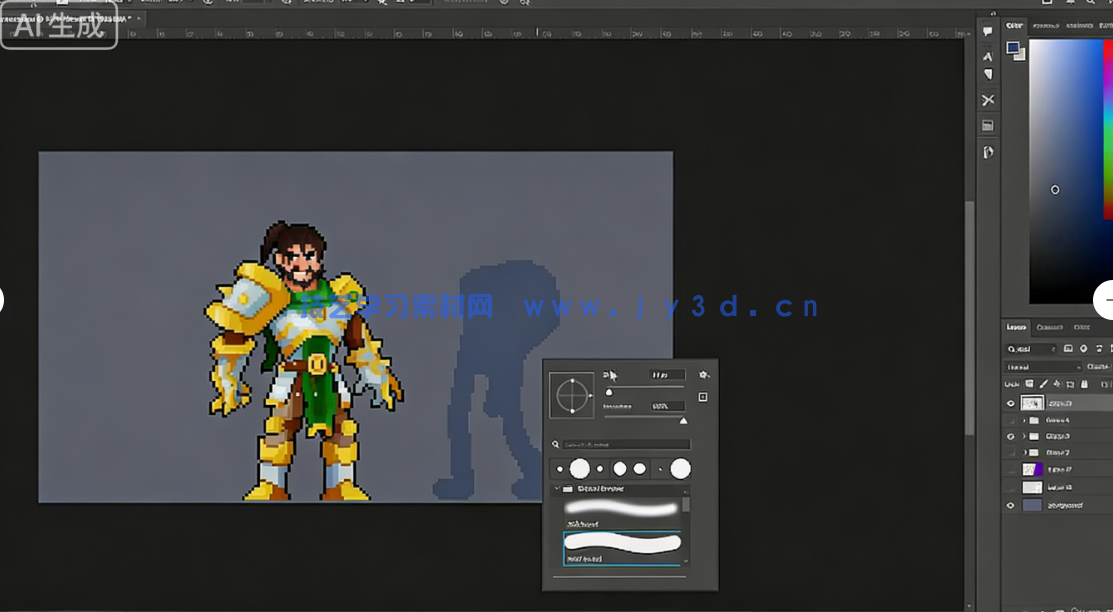Hide the top selected layer via eye icon

tap(1010, 403)
